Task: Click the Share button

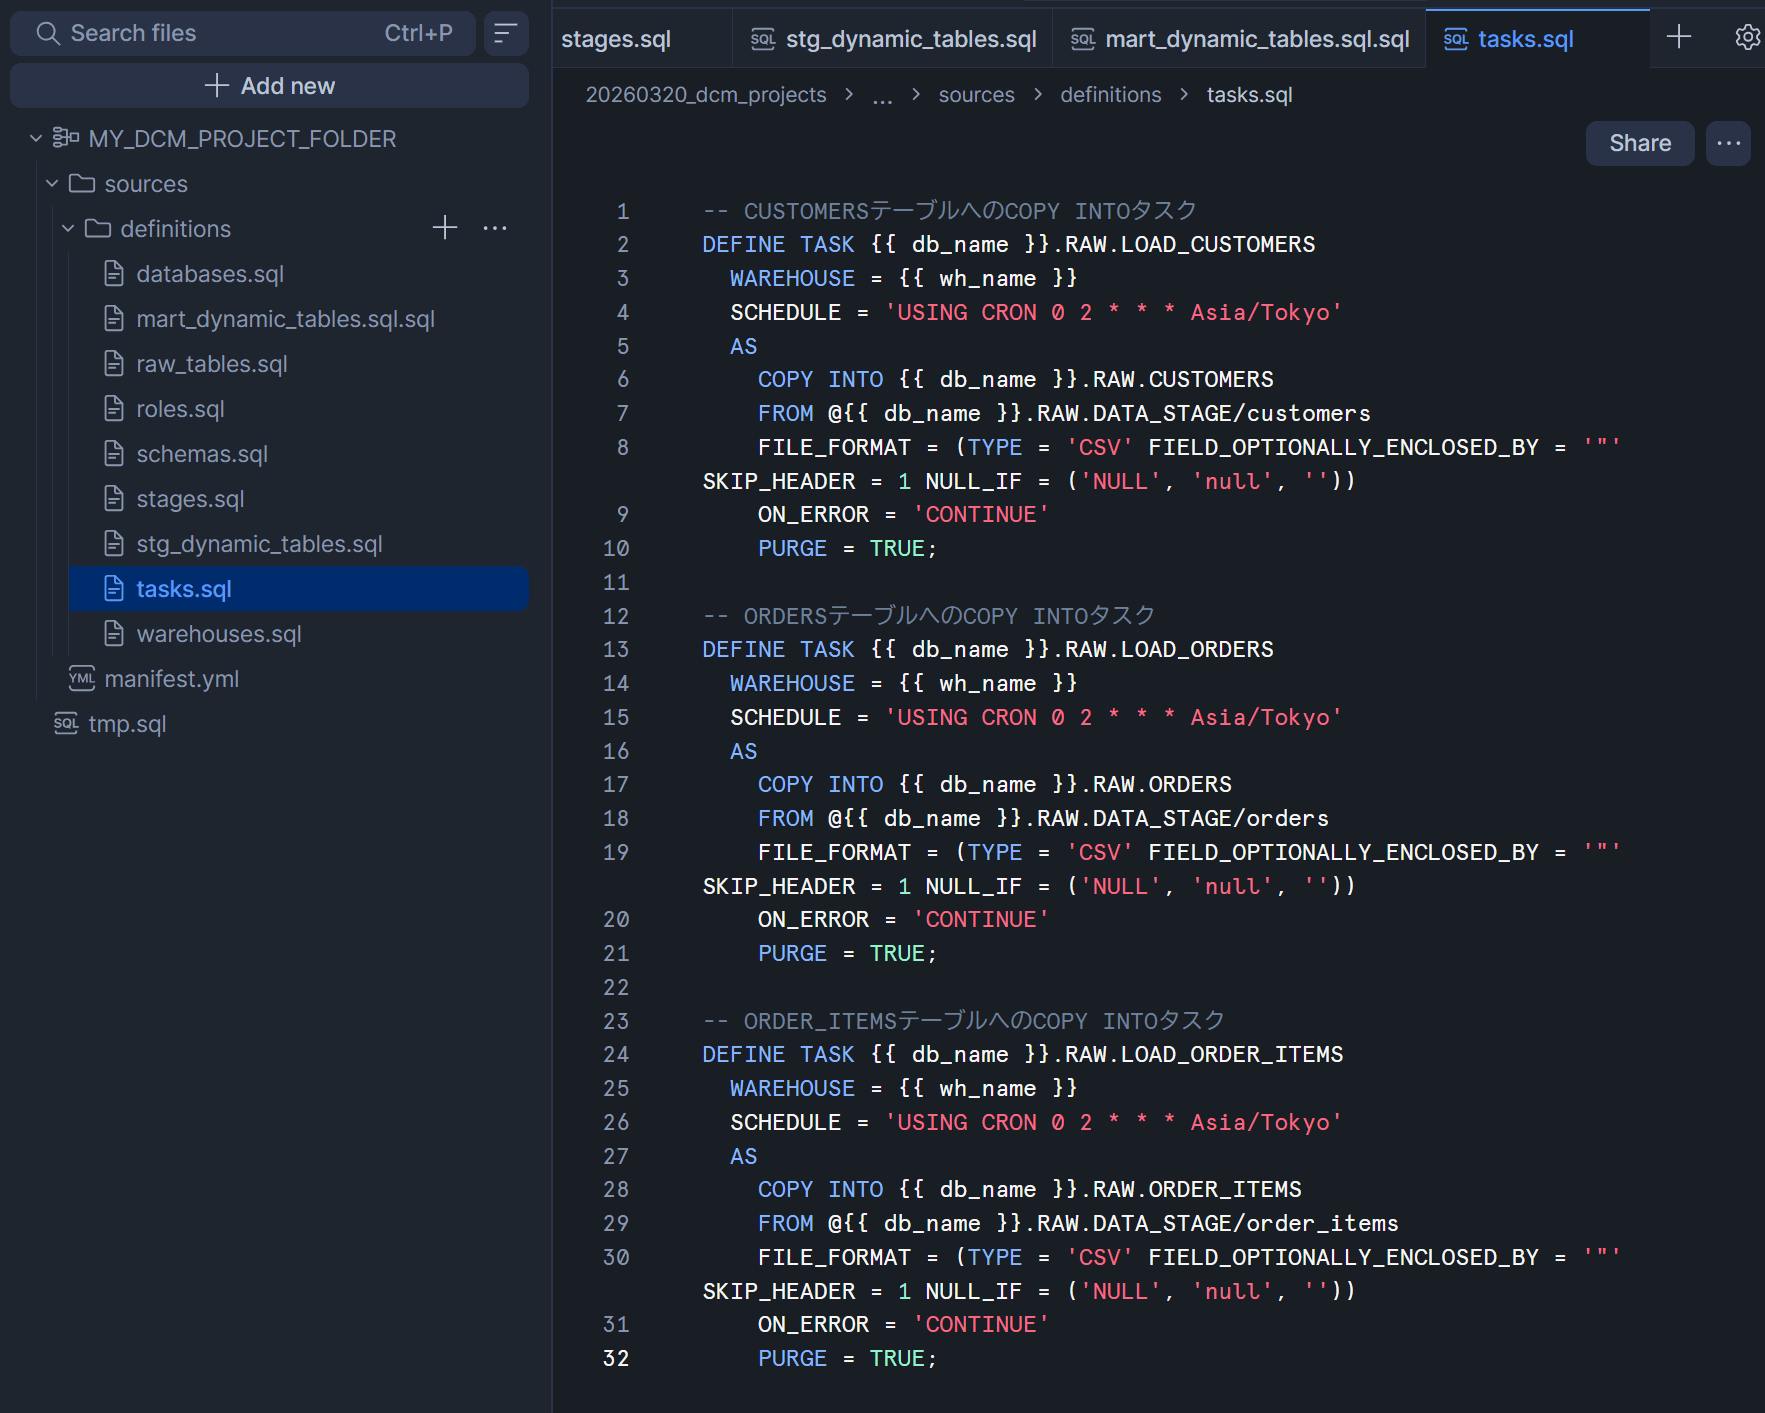Action: point(1639,143)
